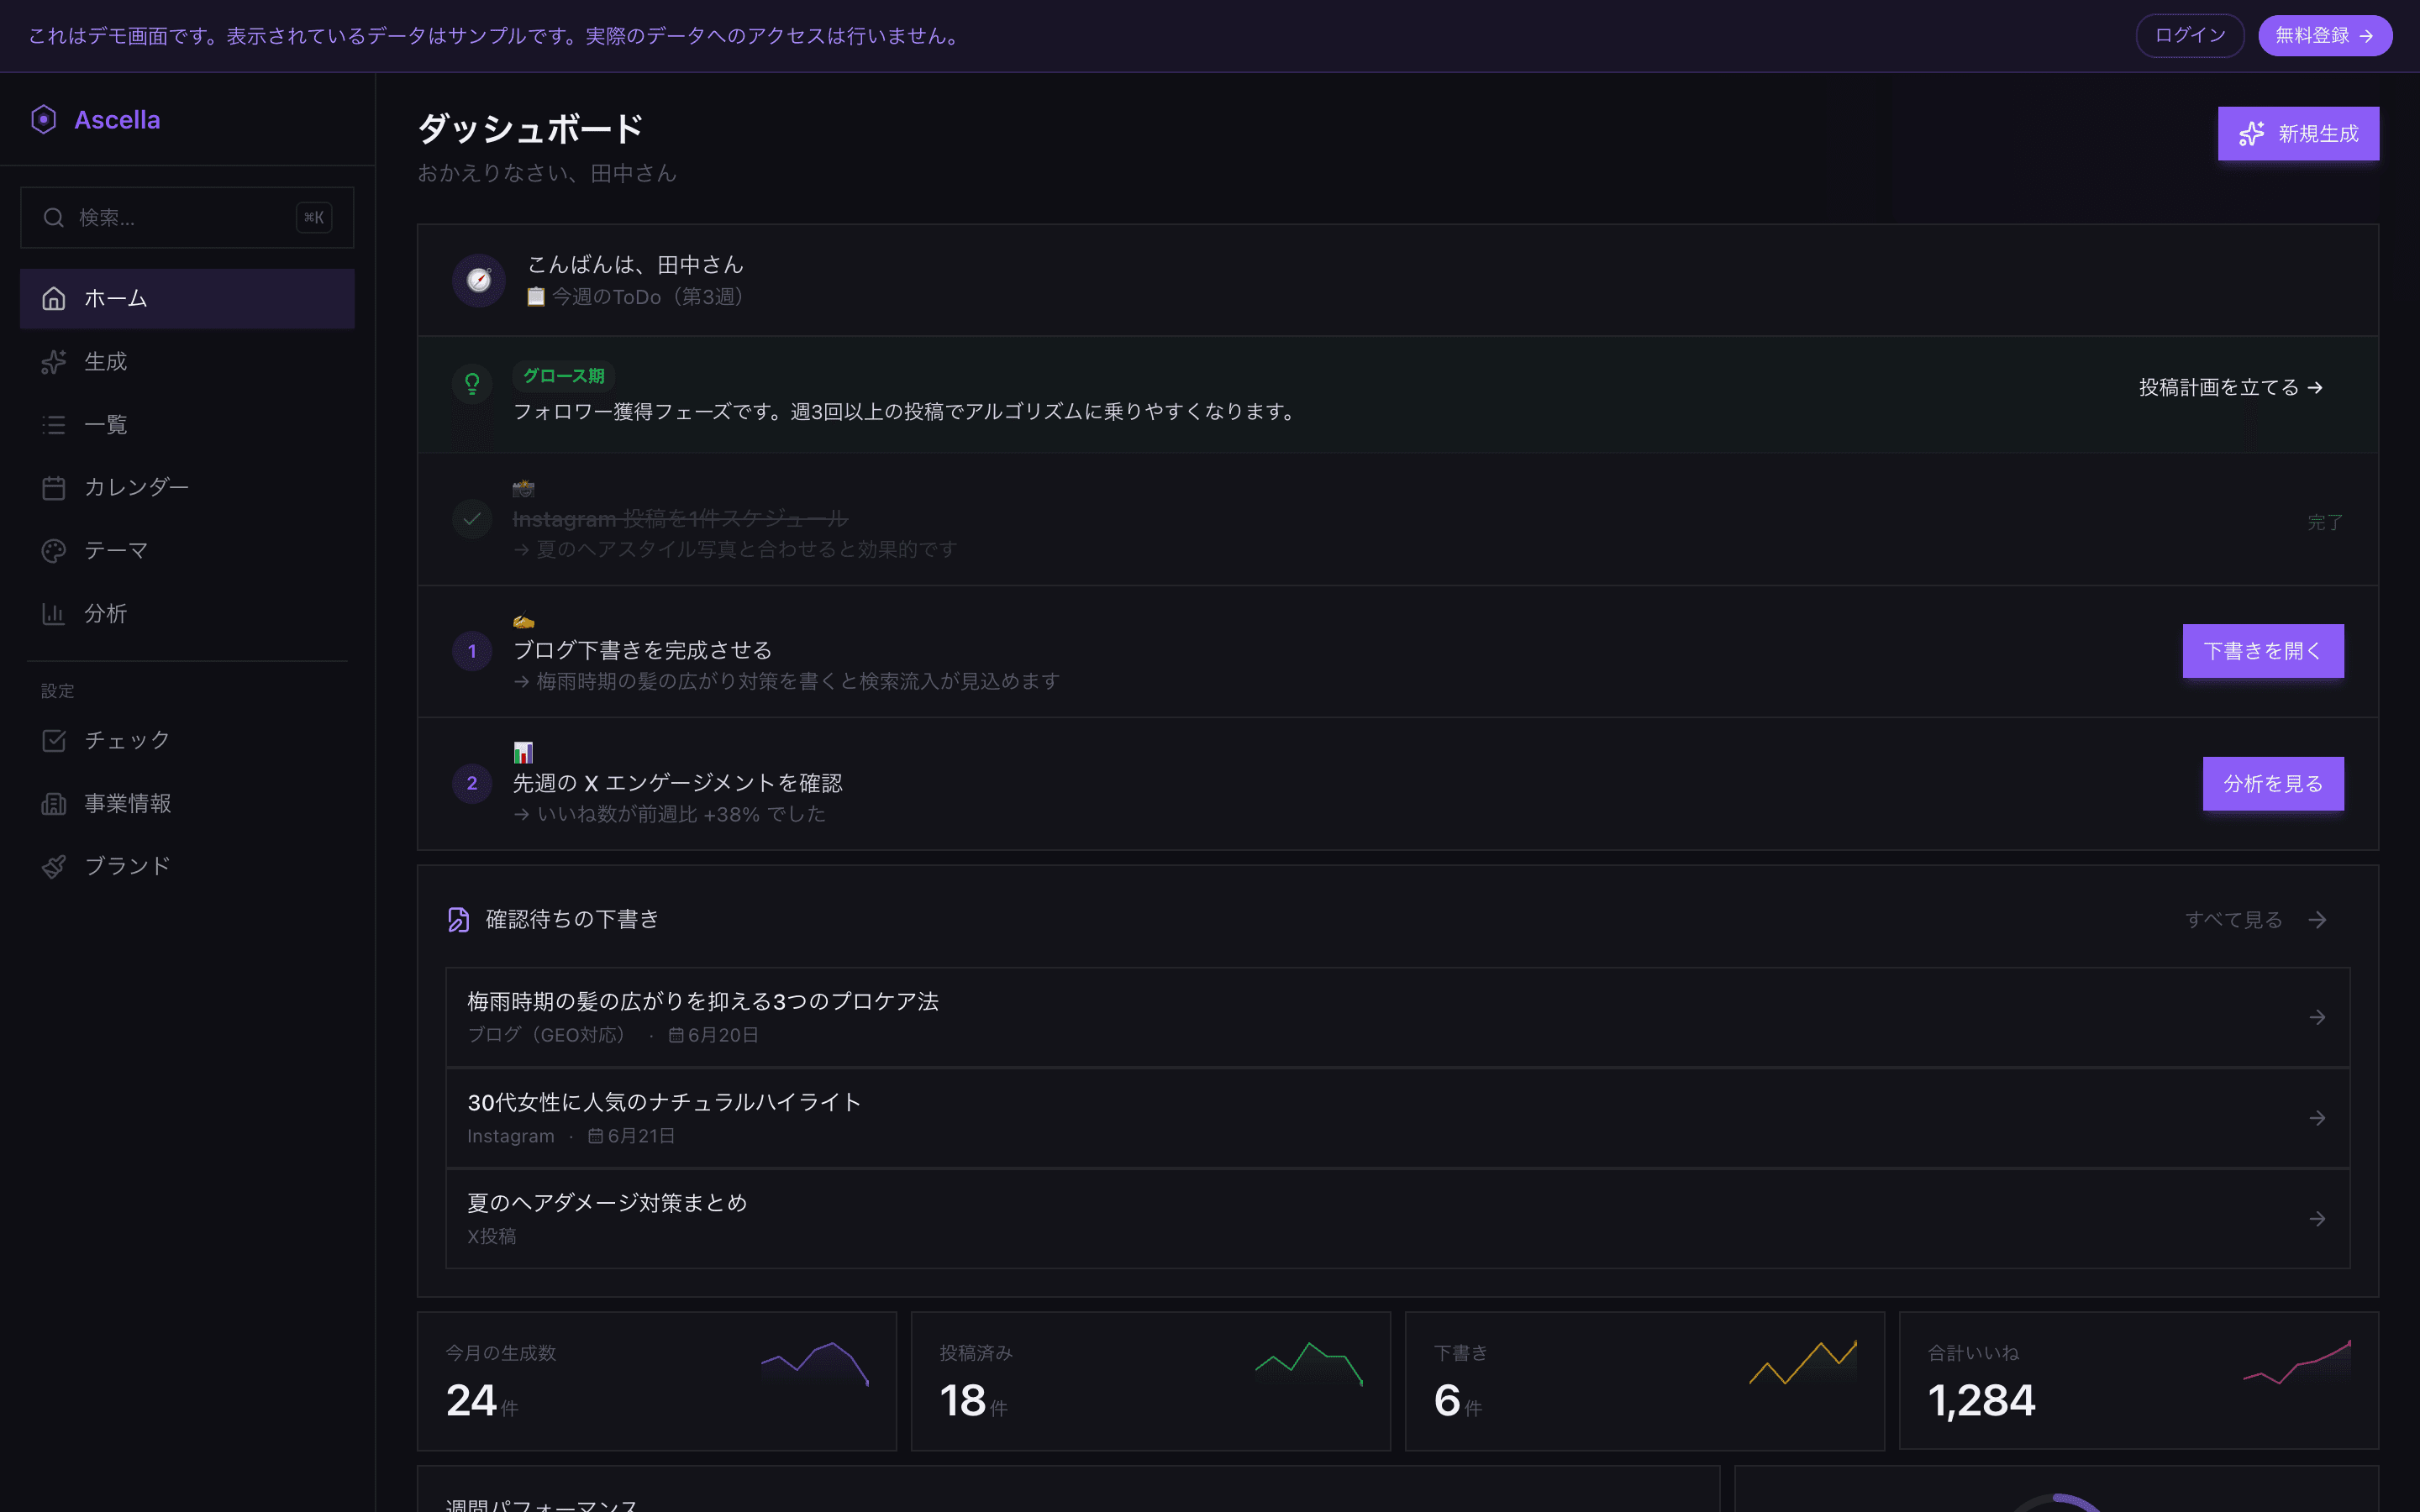Click the カレンダー calendar icon in the sidebar
The height and width of the screenshot is (1512, 2420).
point(54,487)
